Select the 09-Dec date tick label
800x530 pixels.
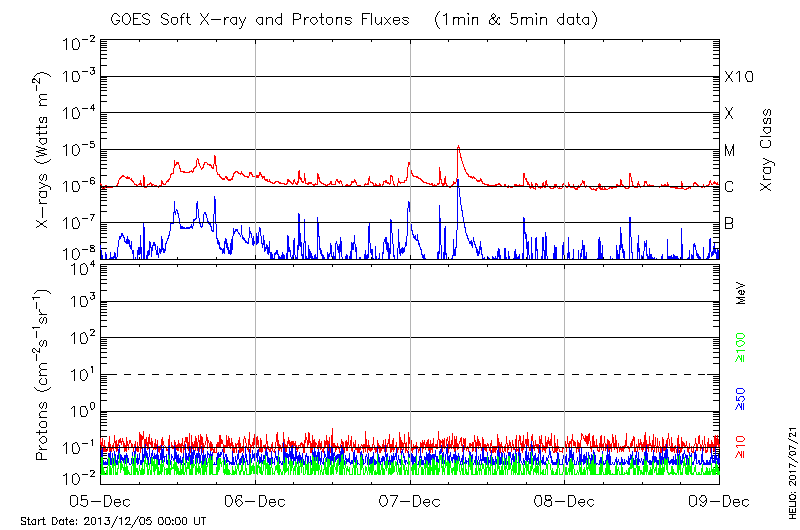coord(718,500)
